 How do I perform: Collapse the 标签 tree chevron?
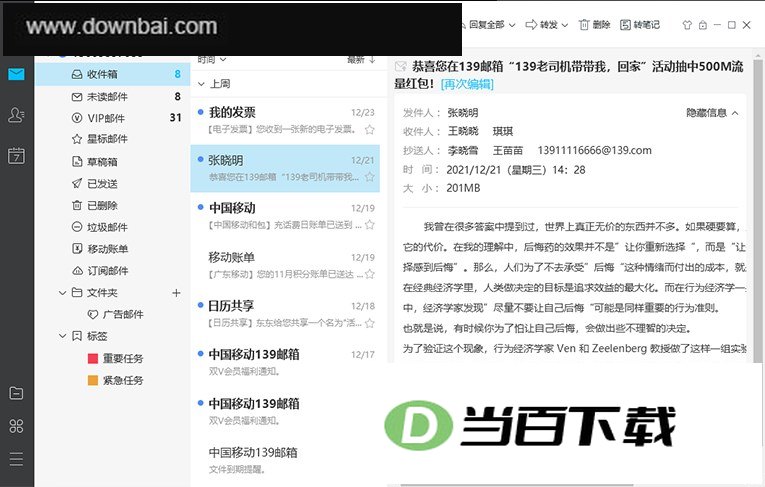(62, 336)
